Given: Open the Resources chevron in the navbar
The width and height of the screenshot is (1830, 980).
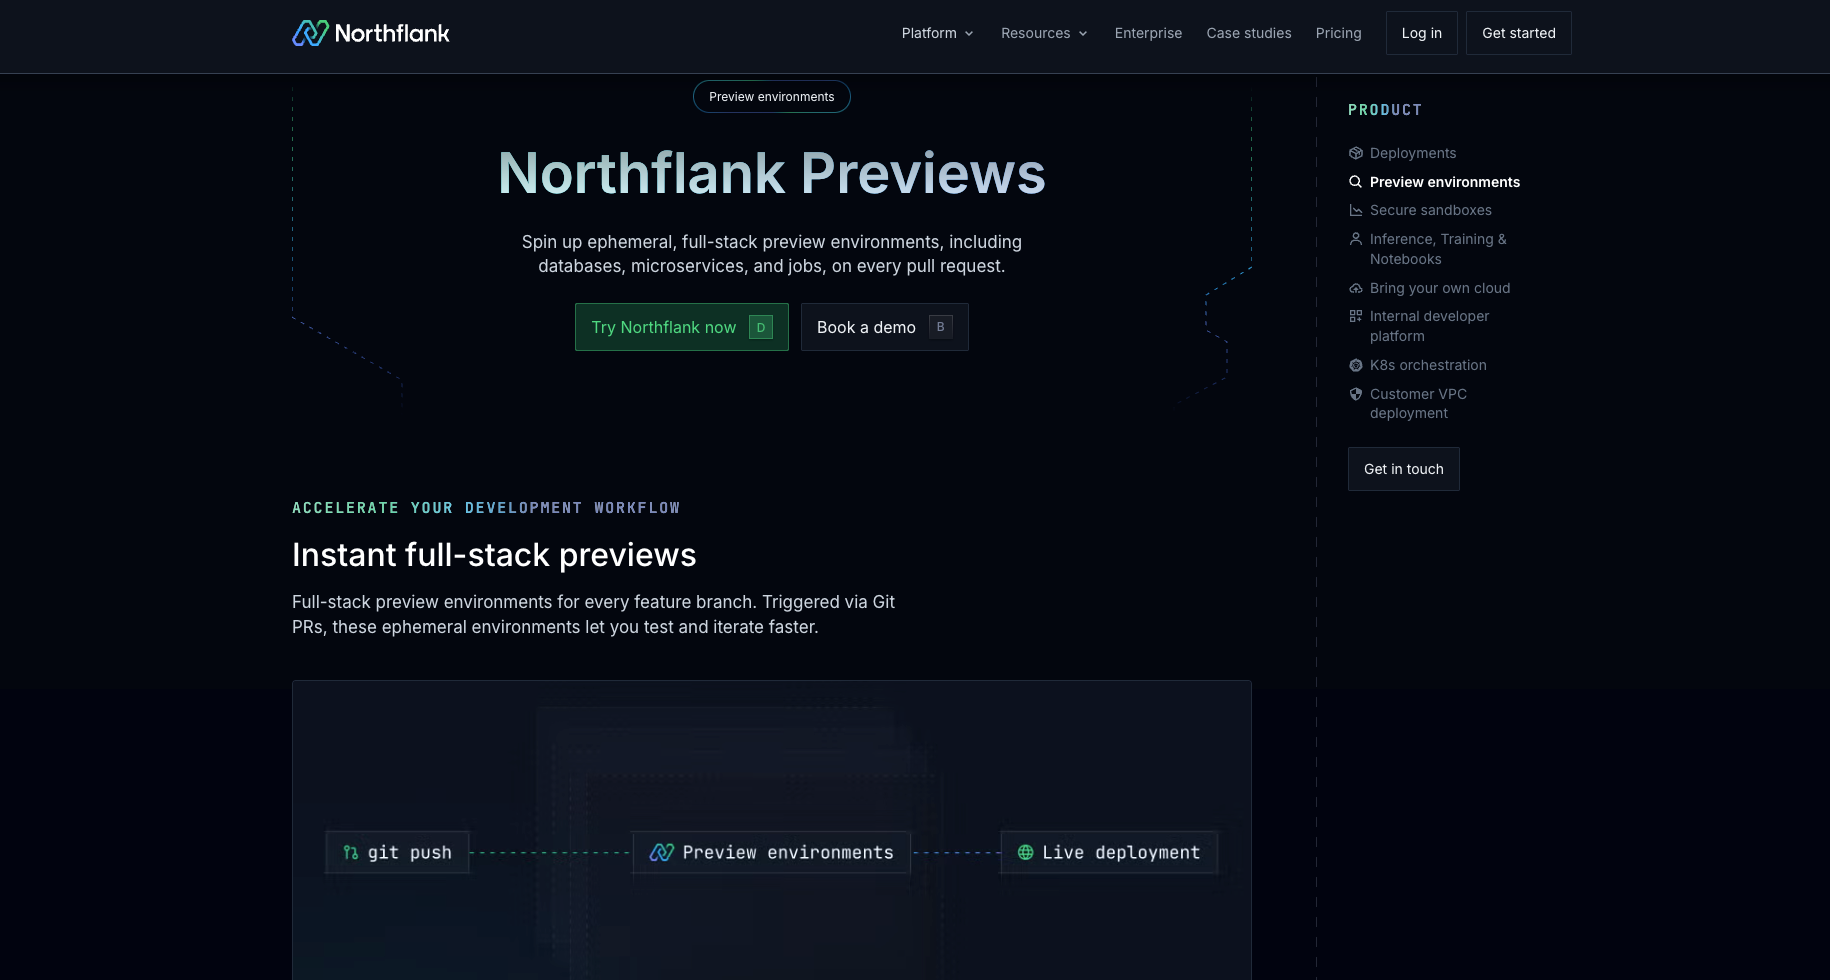Looking at the screenshot, I should click(x=1083, y=33).
